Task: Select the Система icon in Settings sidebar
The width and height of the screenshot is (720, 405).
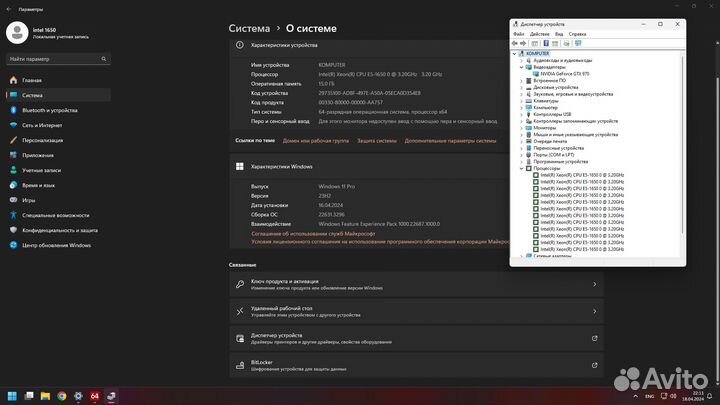Action: [x=13, y=95]
